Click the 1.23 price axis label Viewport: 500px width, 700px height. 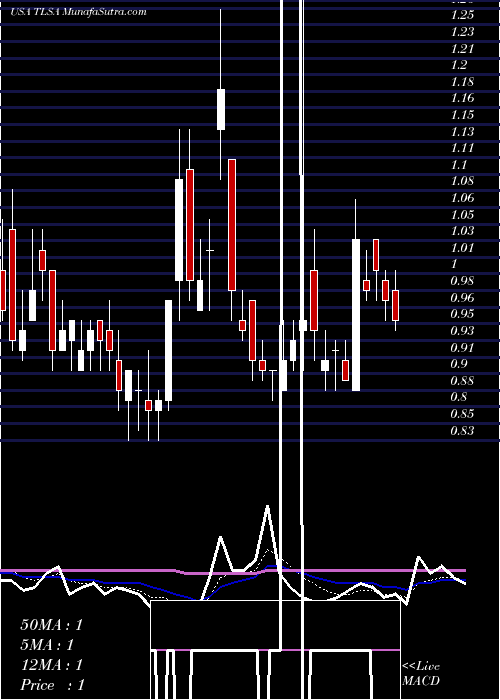coord(462,32)
